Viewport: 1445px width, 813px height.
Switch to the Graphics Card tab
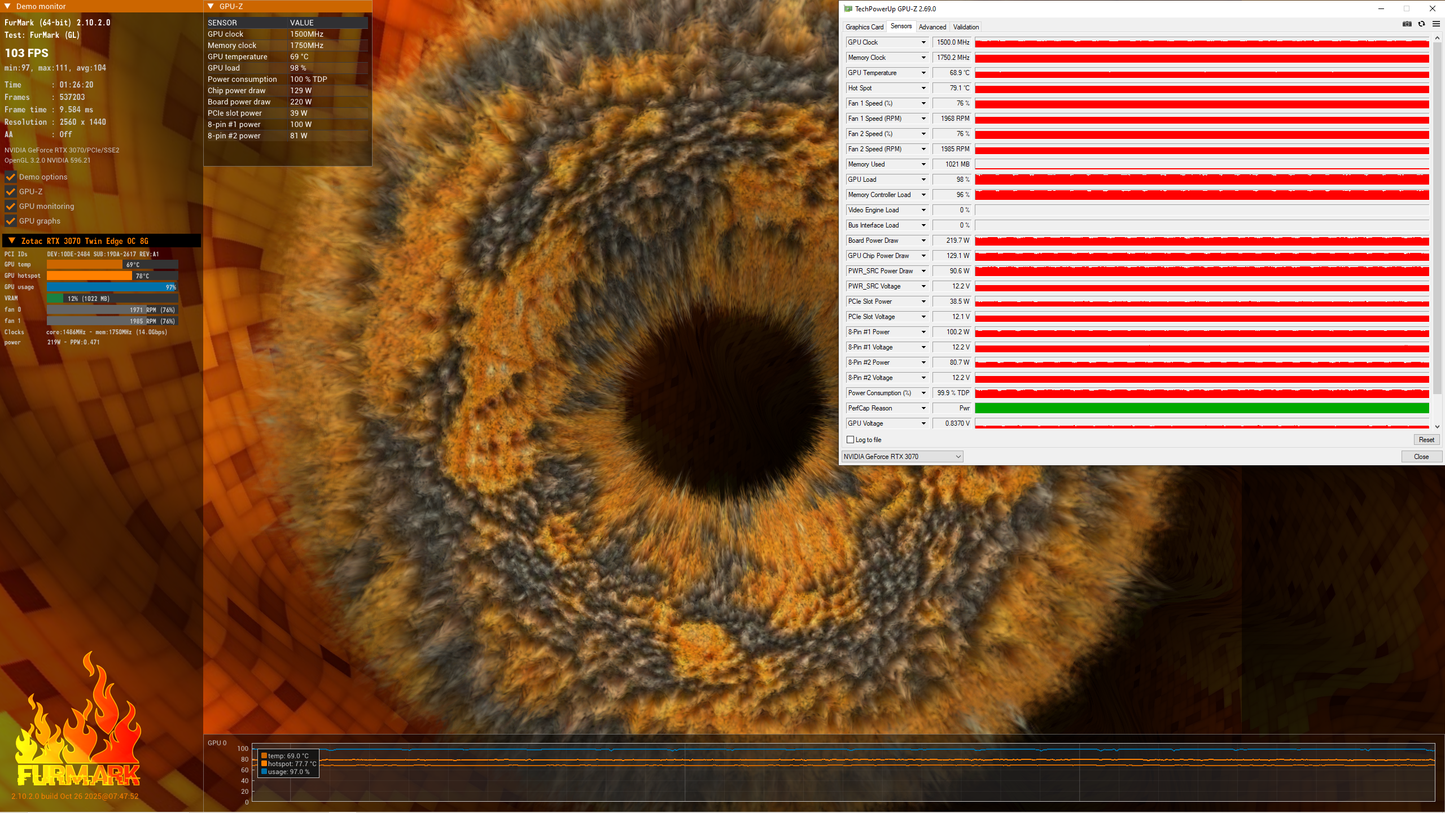(864, 27)
